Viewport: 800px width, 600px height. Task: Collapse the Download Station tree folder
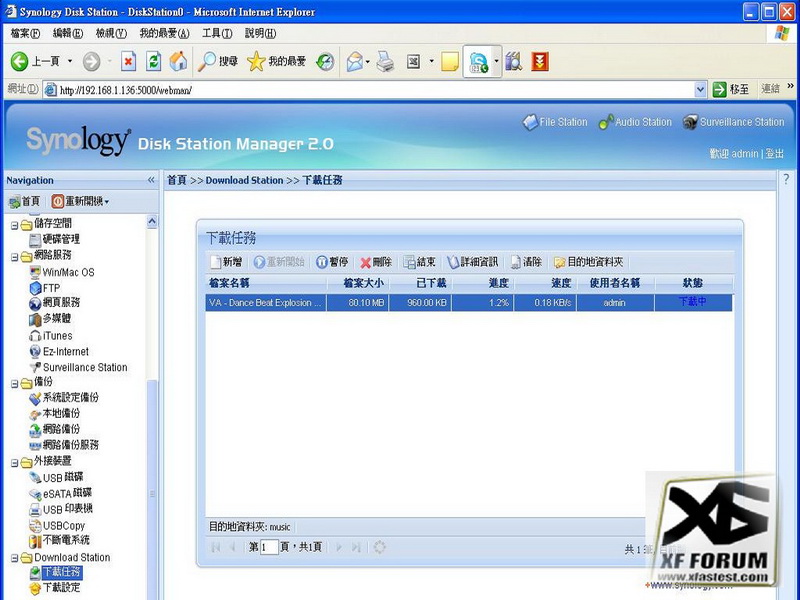click(15, 558)
